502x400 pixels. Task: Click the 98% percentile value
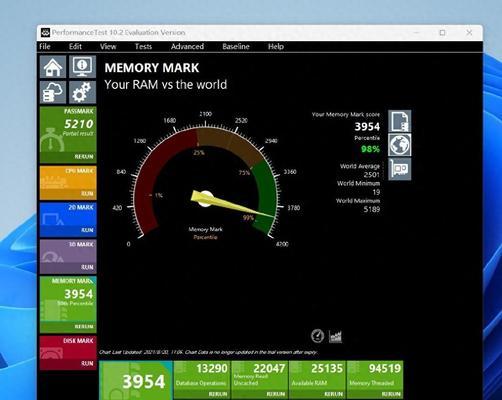coord(370,149)
